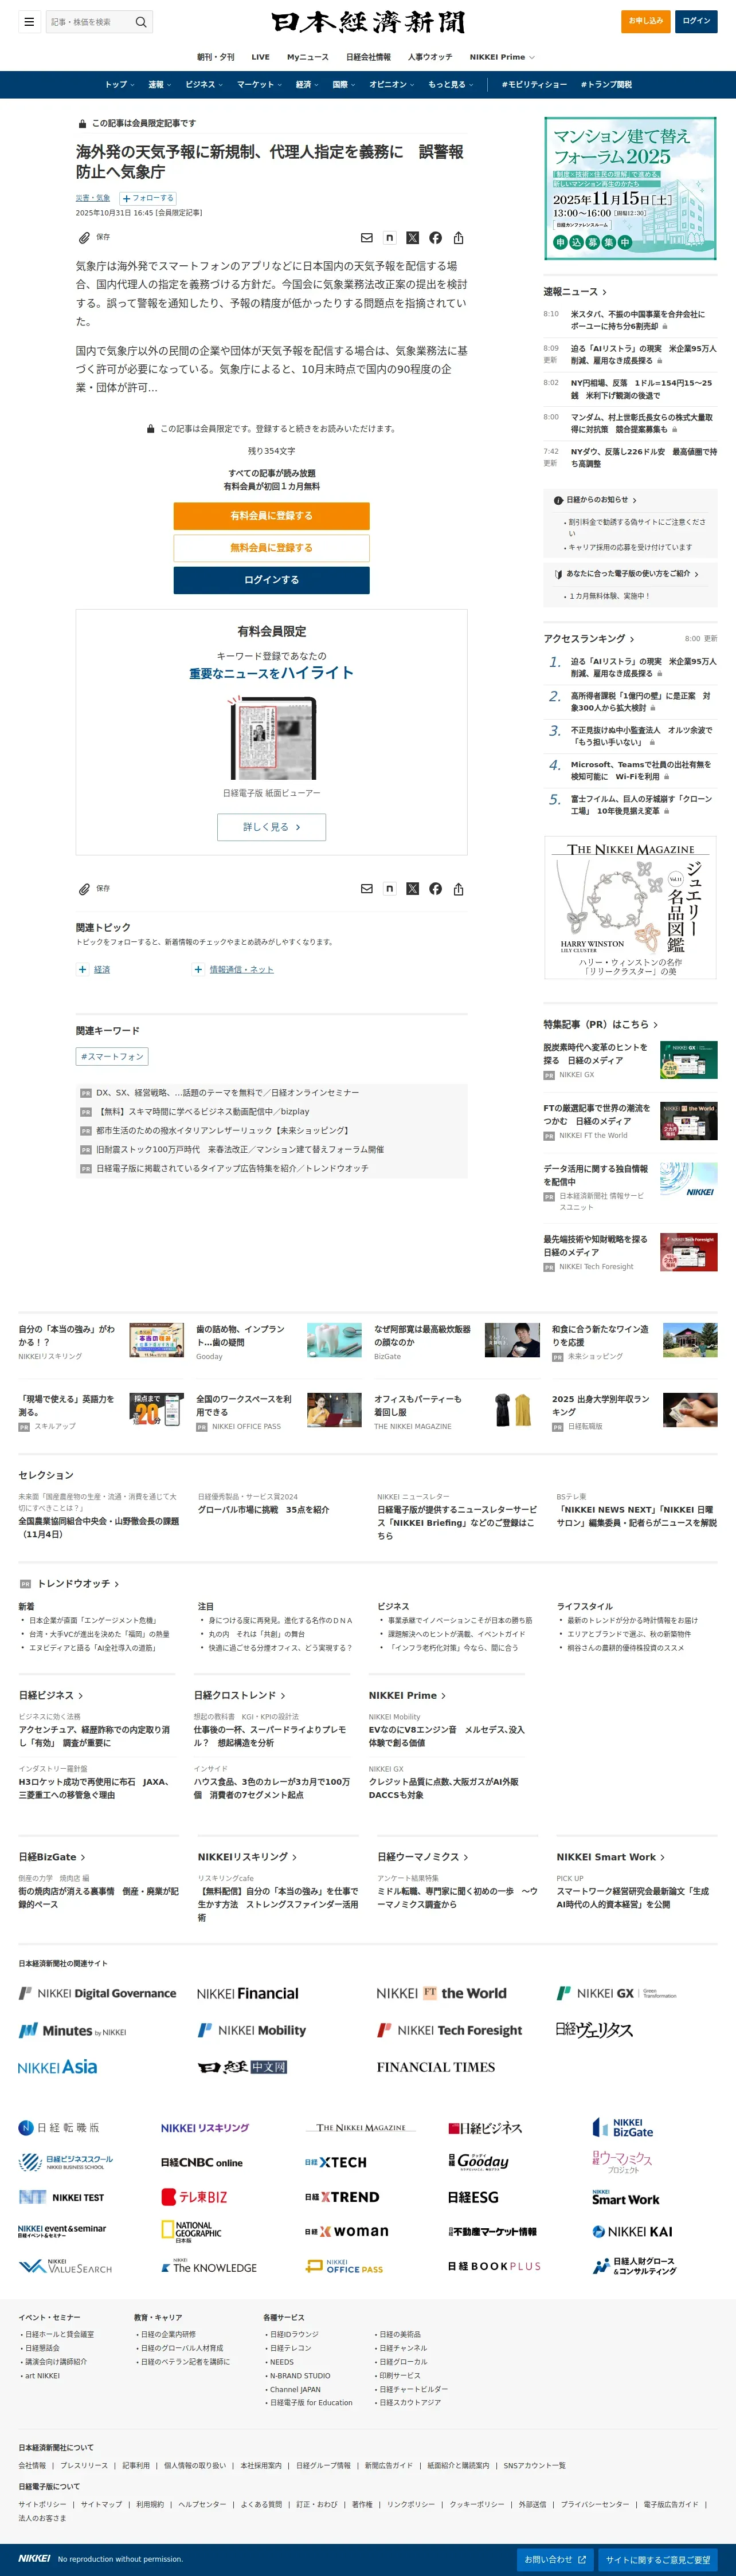Open NIKKEI Asia logo
Image resolution: width=736 pixels, height=2576 pixels.
58,2067
